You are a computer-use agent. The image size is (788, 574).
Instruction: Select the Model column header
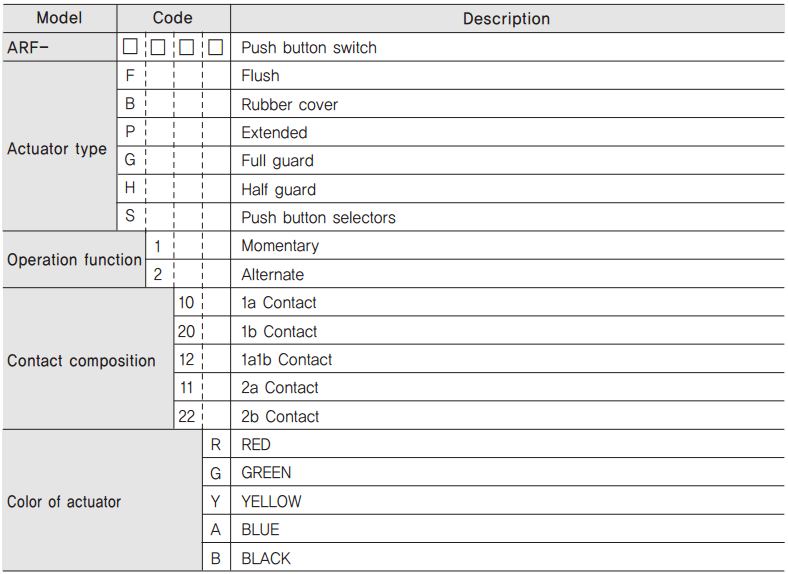coord(59,18)
